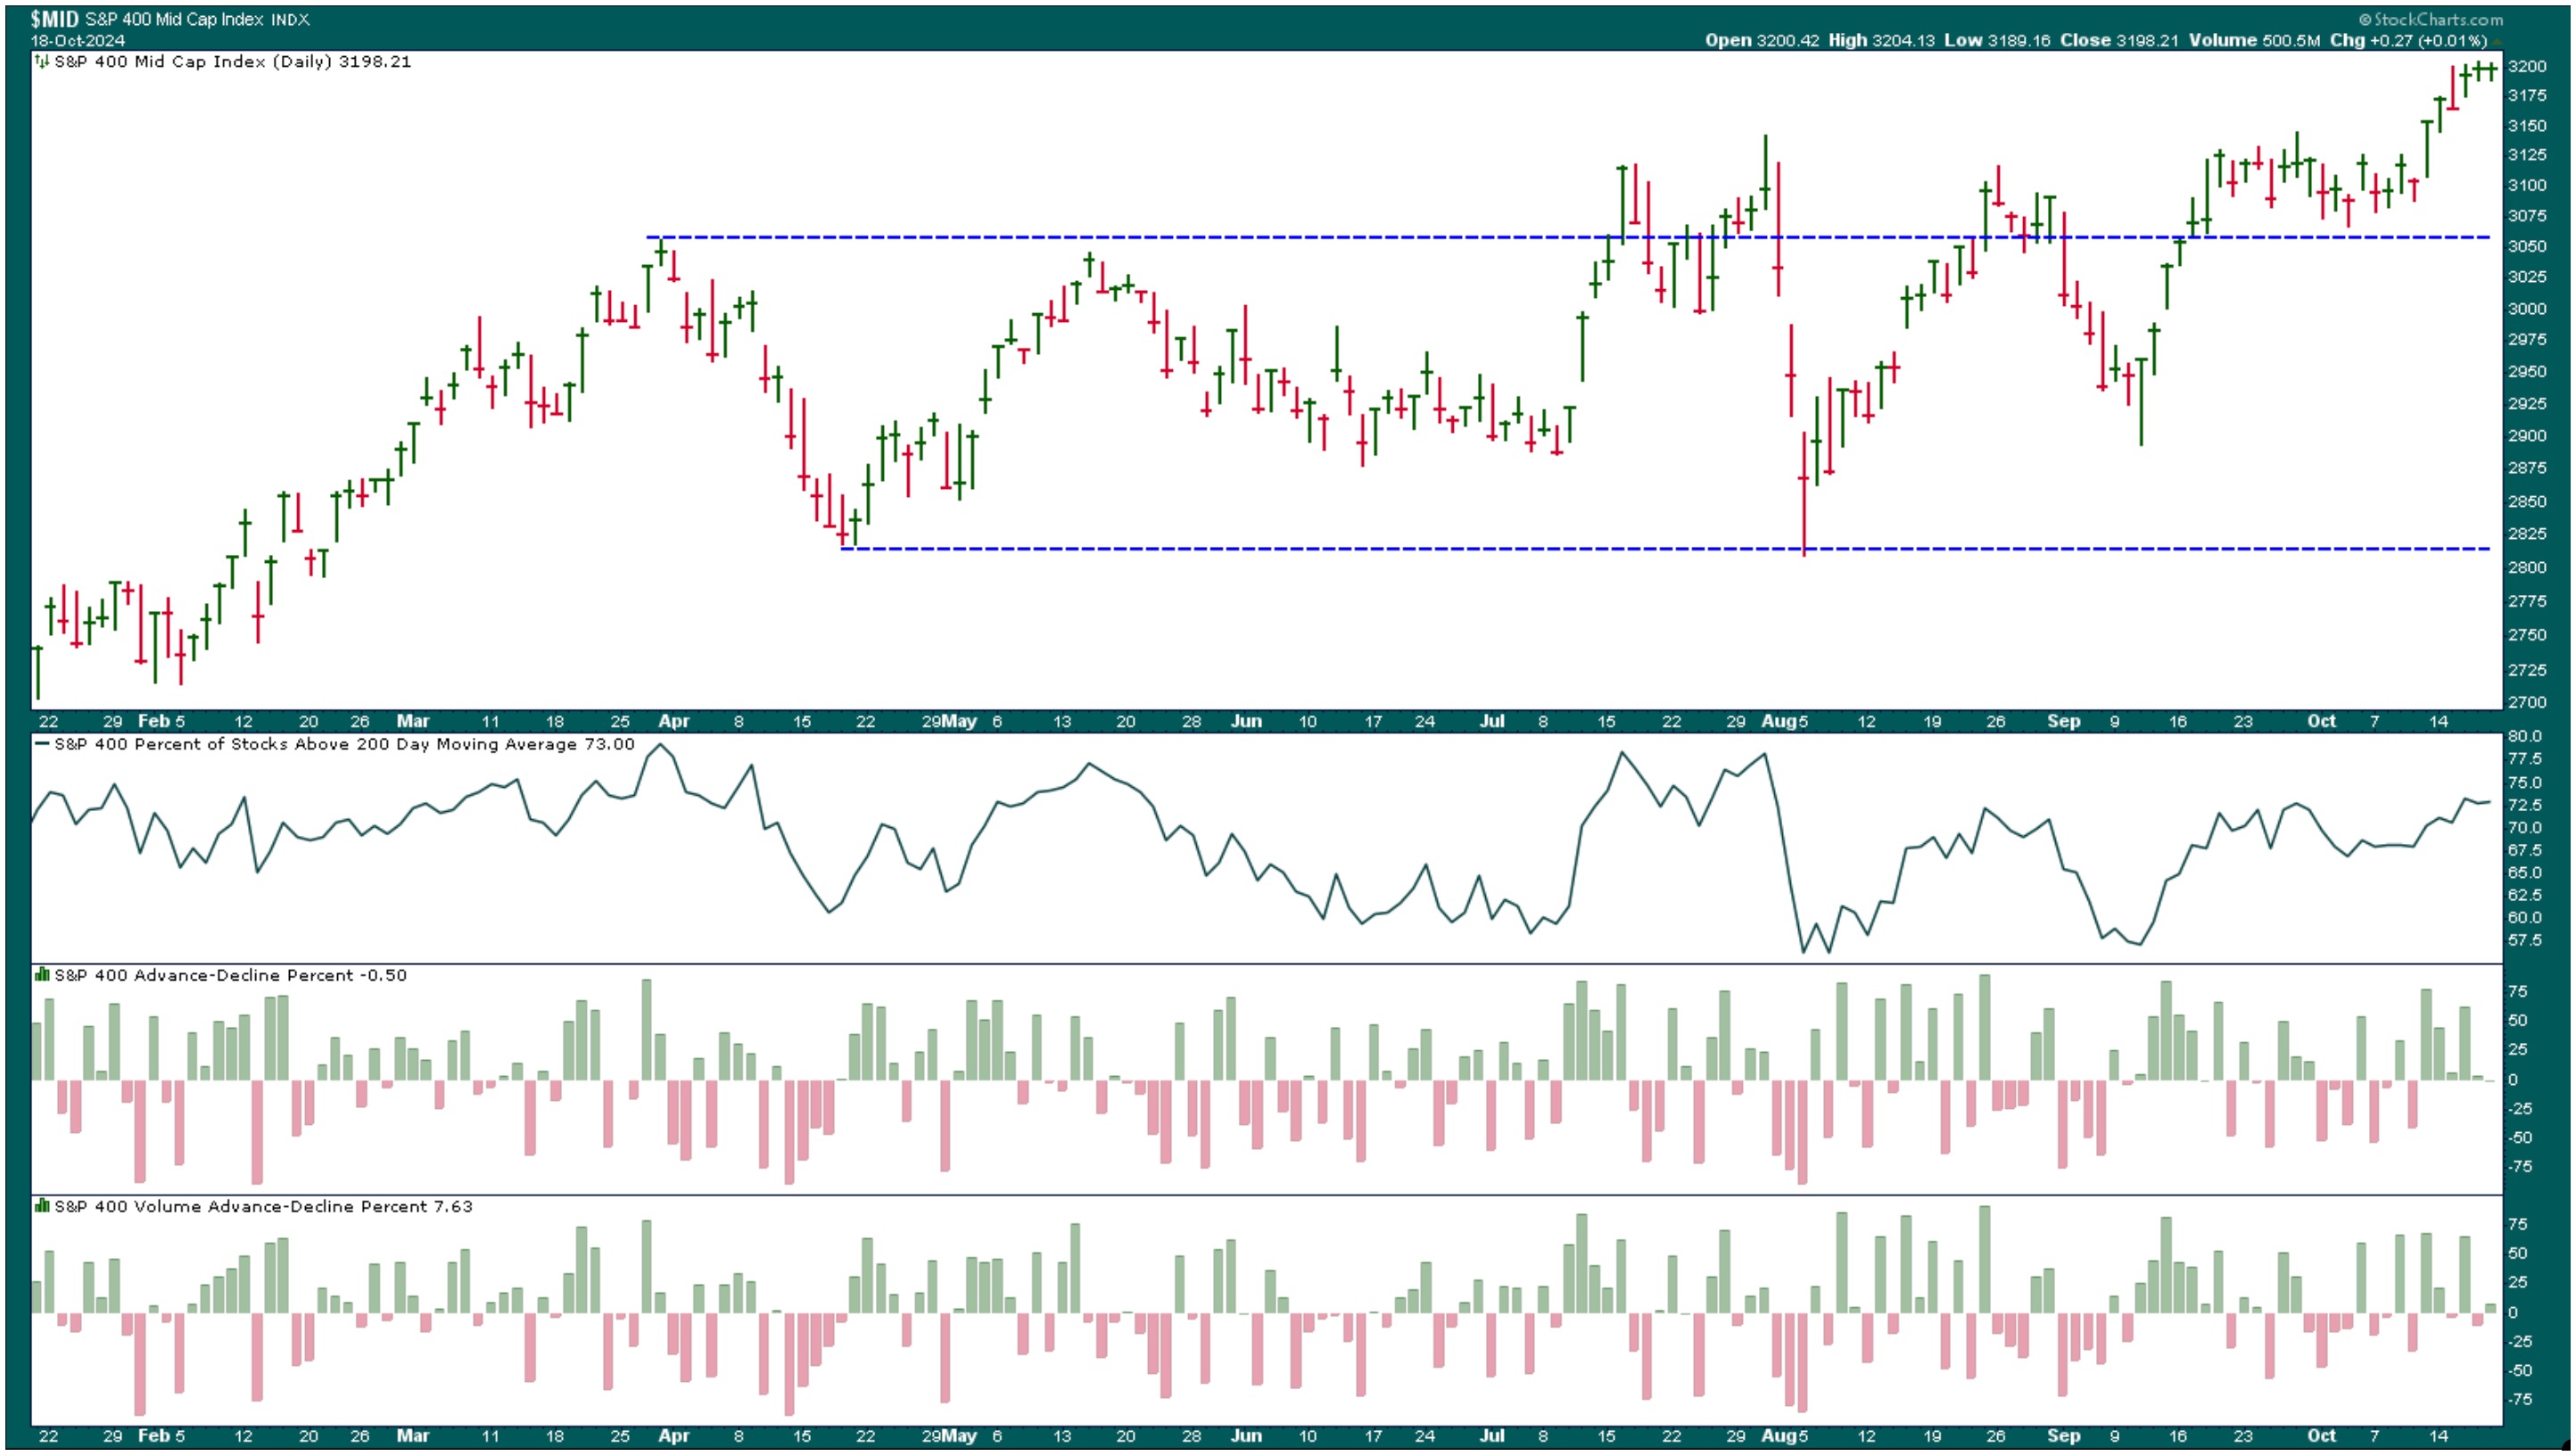The height and width of the screenshot is (1456, 2576).
Task: Click the histogram icon beside Volume Advance-Decline Percent
Action: tap(41, 1206)
